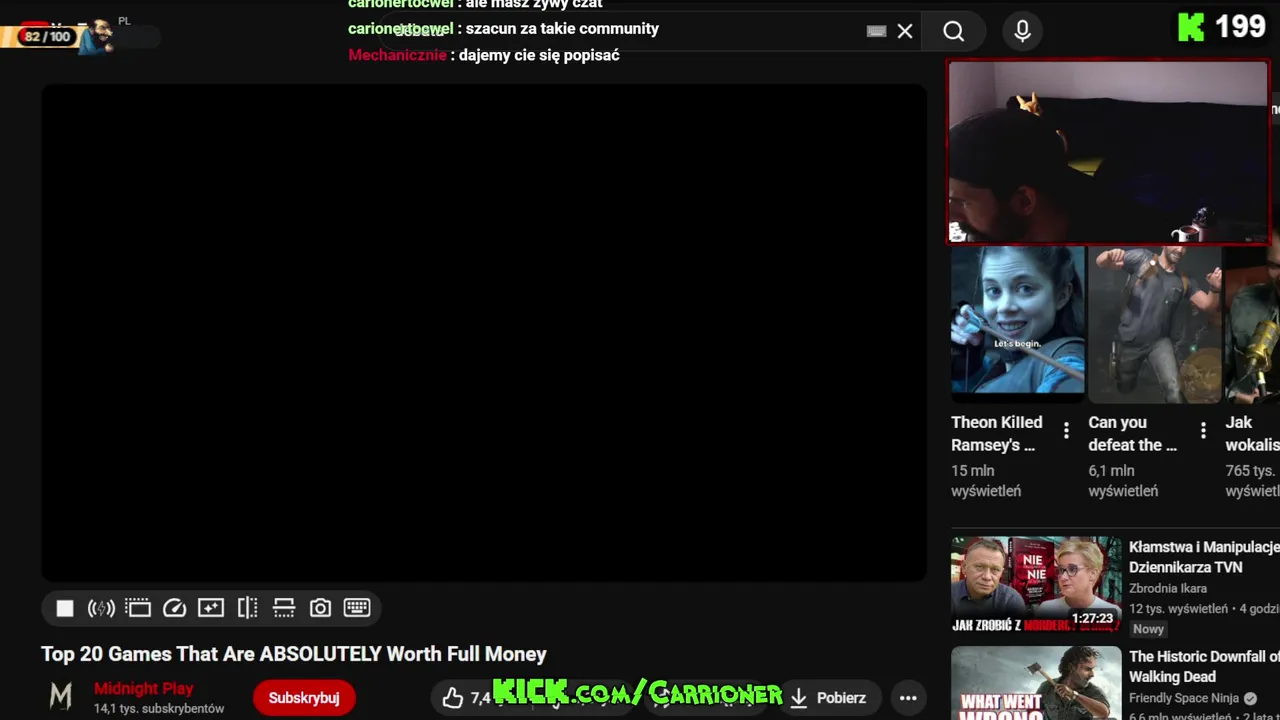The width and height of the screenshot is (1280, 720).
Task: Click the 1:27:23 duration label
Action: coord(1092,619)
